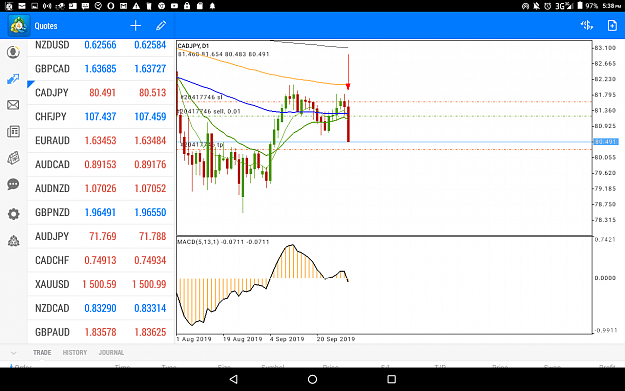Select the XAUUSD quote row

click(101, 284)
